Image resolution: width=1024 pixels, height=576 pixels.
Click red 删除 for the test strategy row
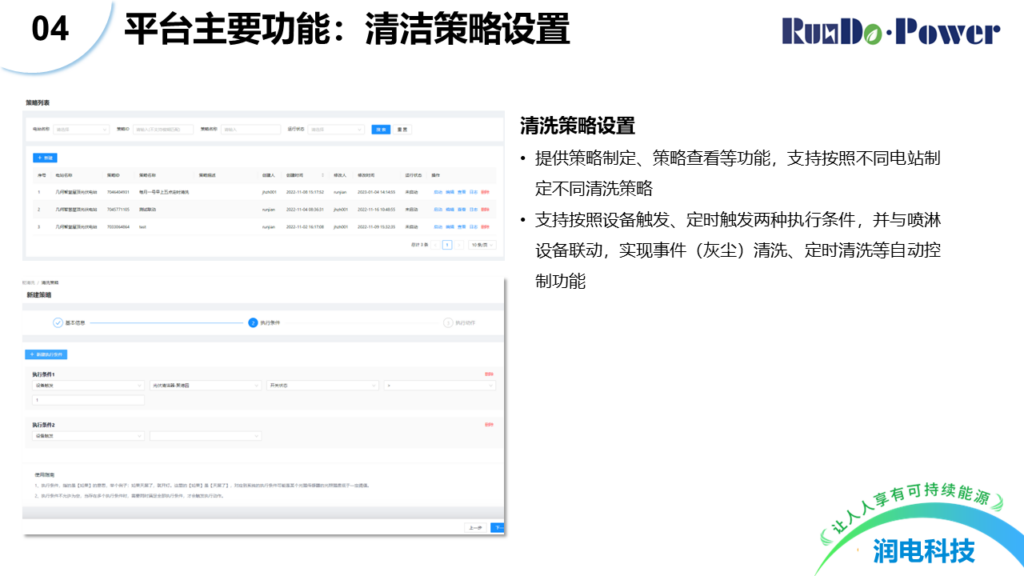(x=485, y=227)
